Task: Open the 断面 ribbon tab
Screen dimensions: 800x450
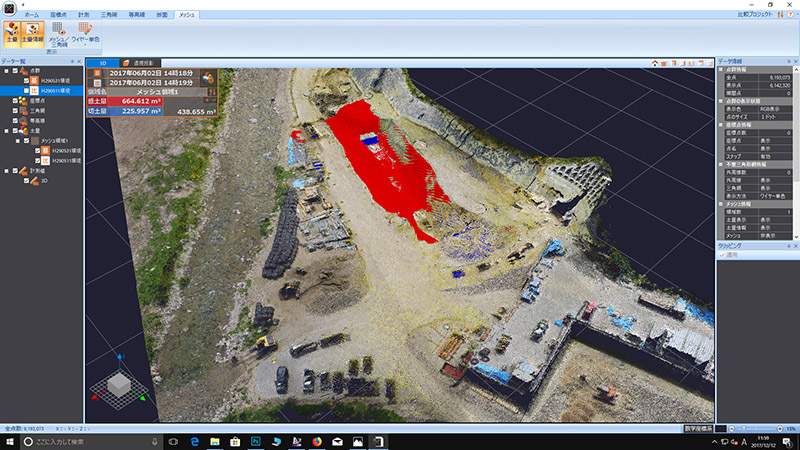Action: [x=162, y=15]
